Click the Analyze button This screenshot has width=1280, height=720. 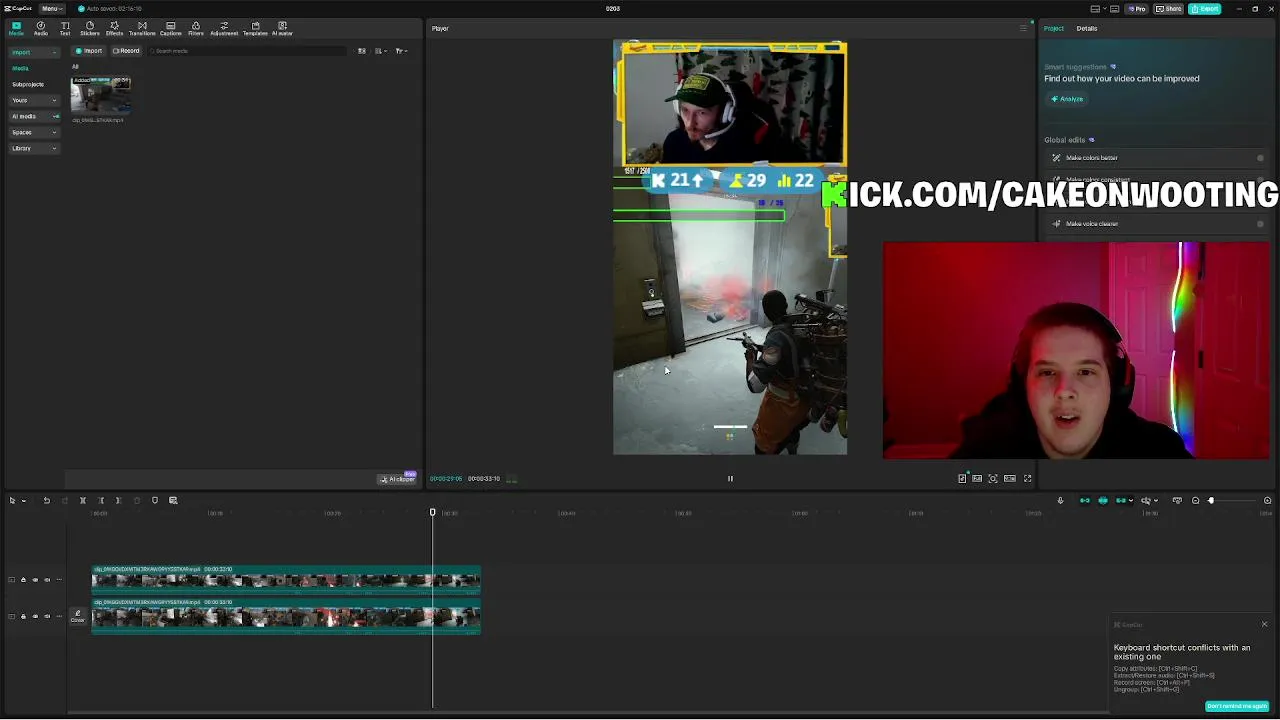click(1067, 99)
